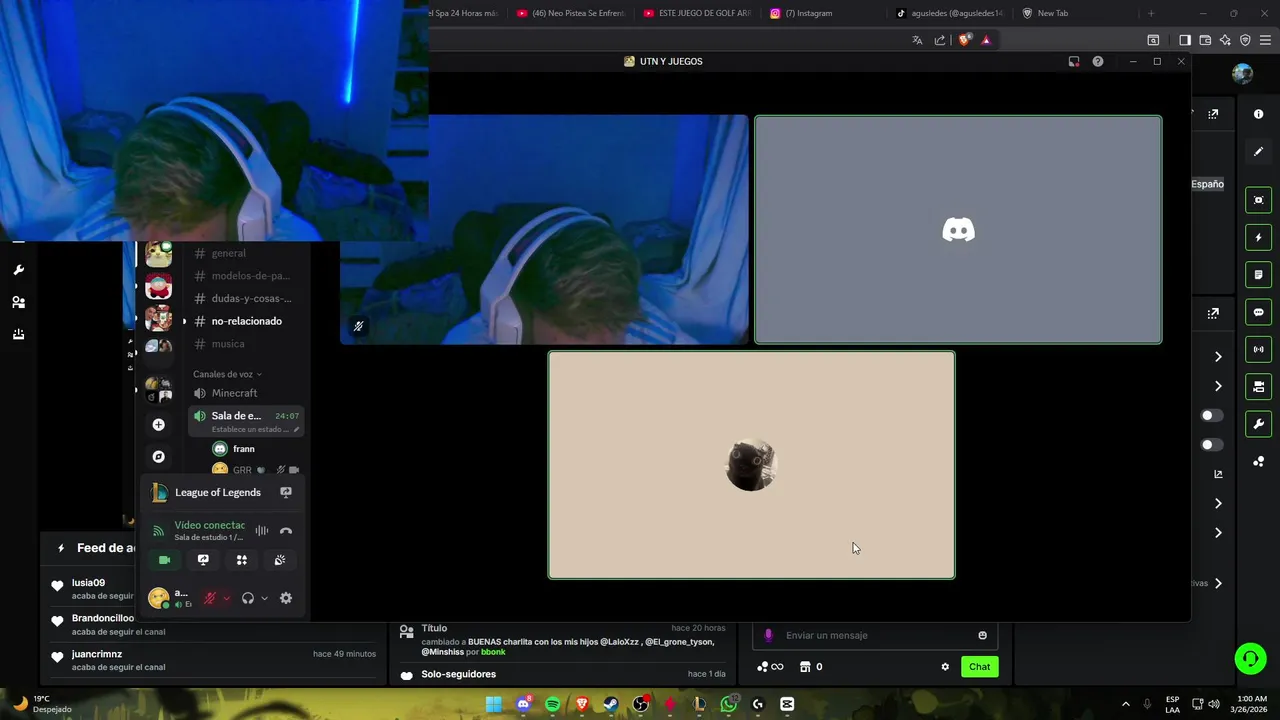This screenshot has height=720, width=1280.
Task: Open the modelos-de-pa channel
Action: pyautogui.click(x=246, y=276)
